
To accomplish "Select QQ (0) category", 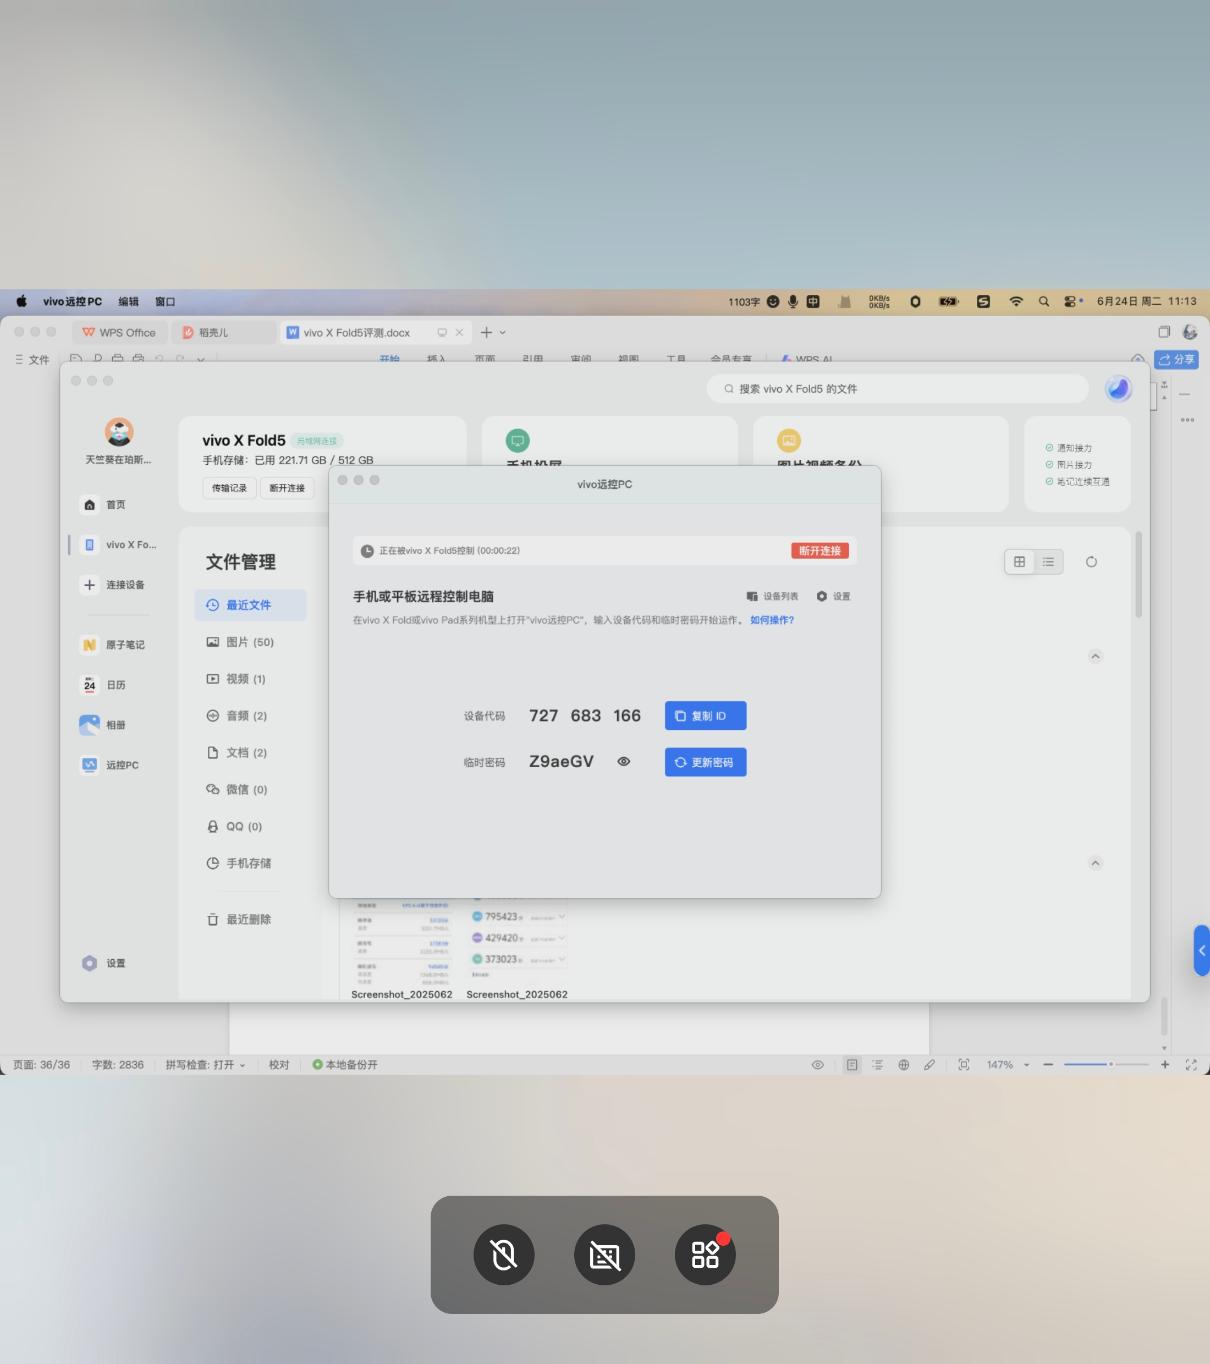I will click(234, 827).
